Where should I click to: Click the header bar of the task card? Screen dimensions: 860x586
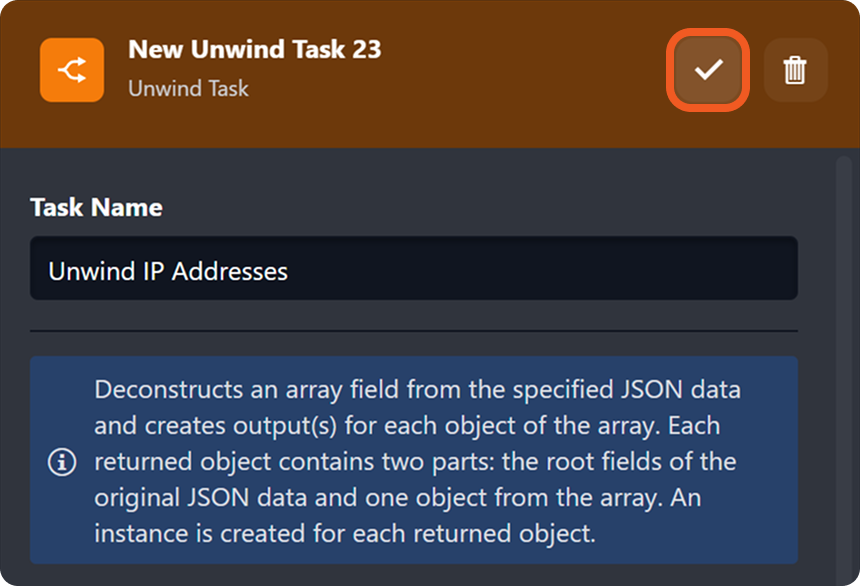point(430,70)
